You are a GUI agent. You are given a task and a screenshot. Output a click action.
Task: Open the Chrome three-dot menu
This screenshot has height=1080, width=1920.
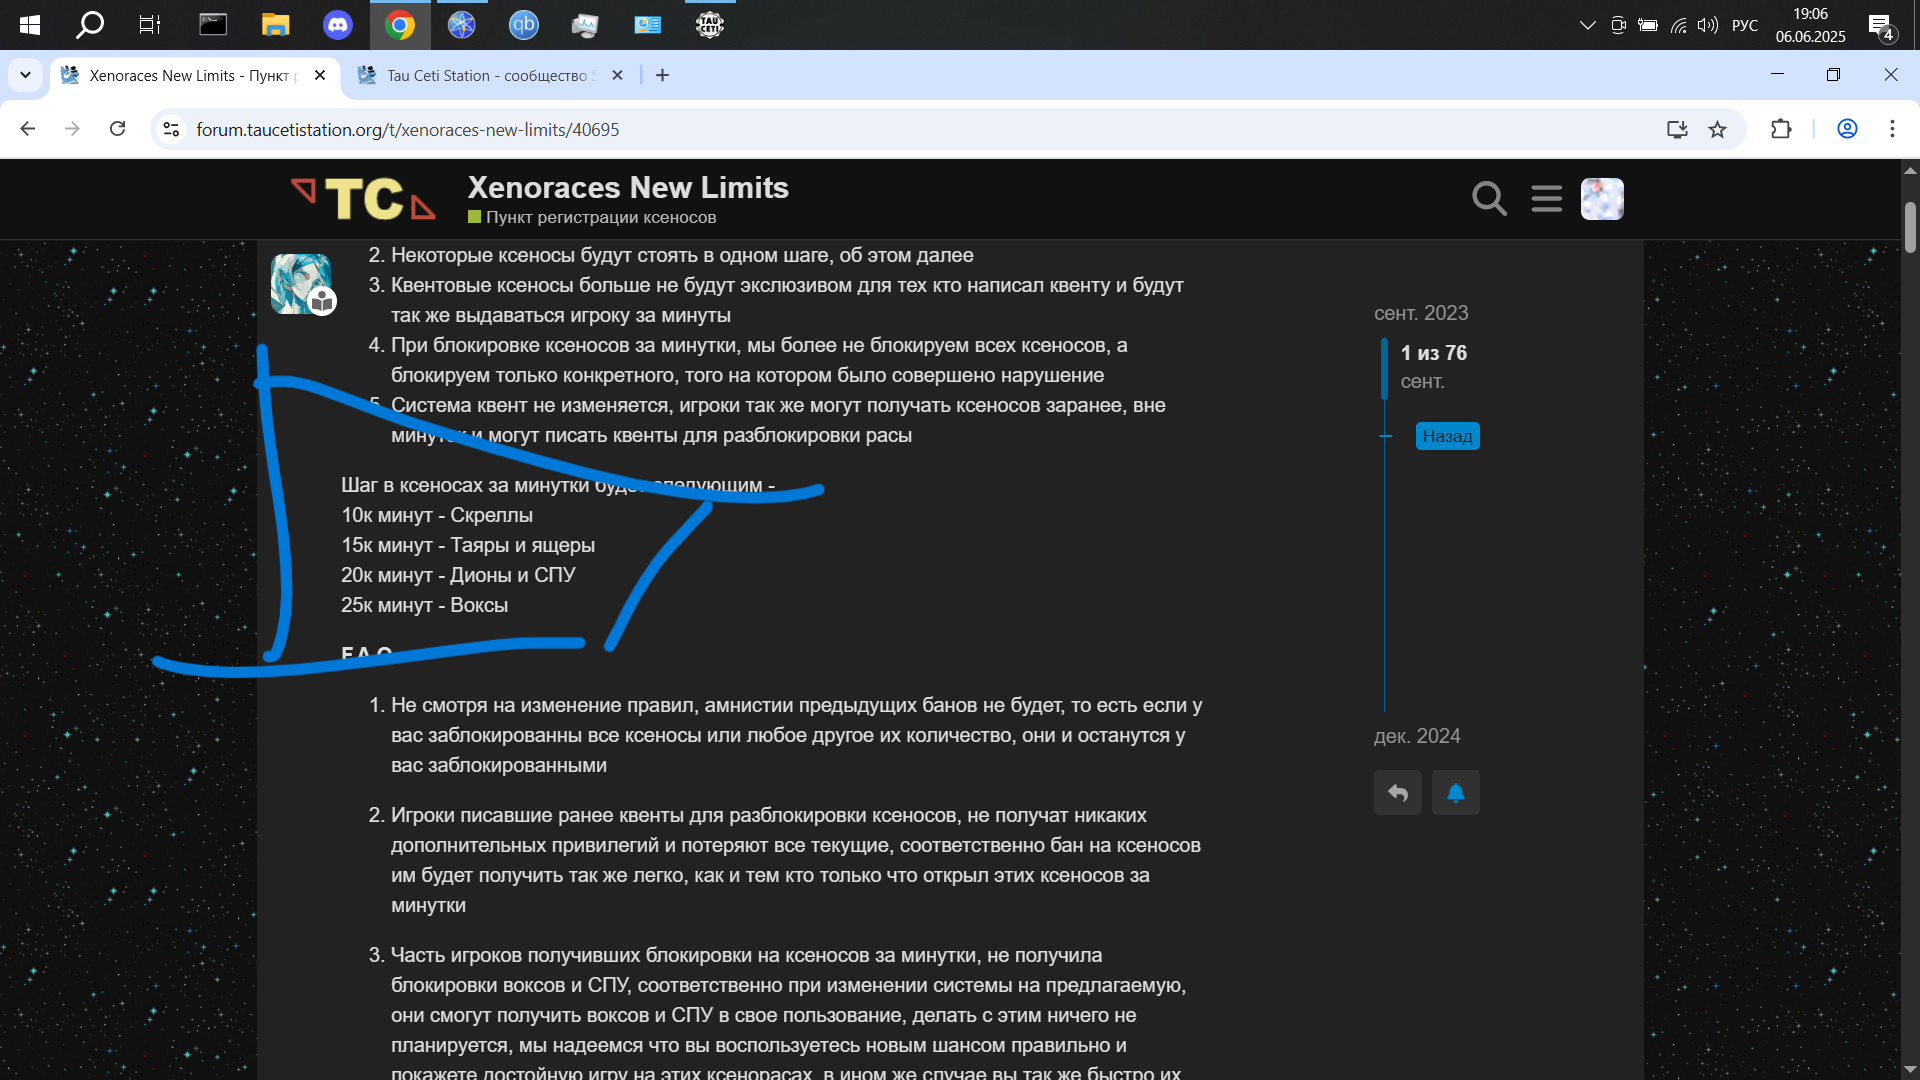pyautogui.click(x=1892, y=130)
